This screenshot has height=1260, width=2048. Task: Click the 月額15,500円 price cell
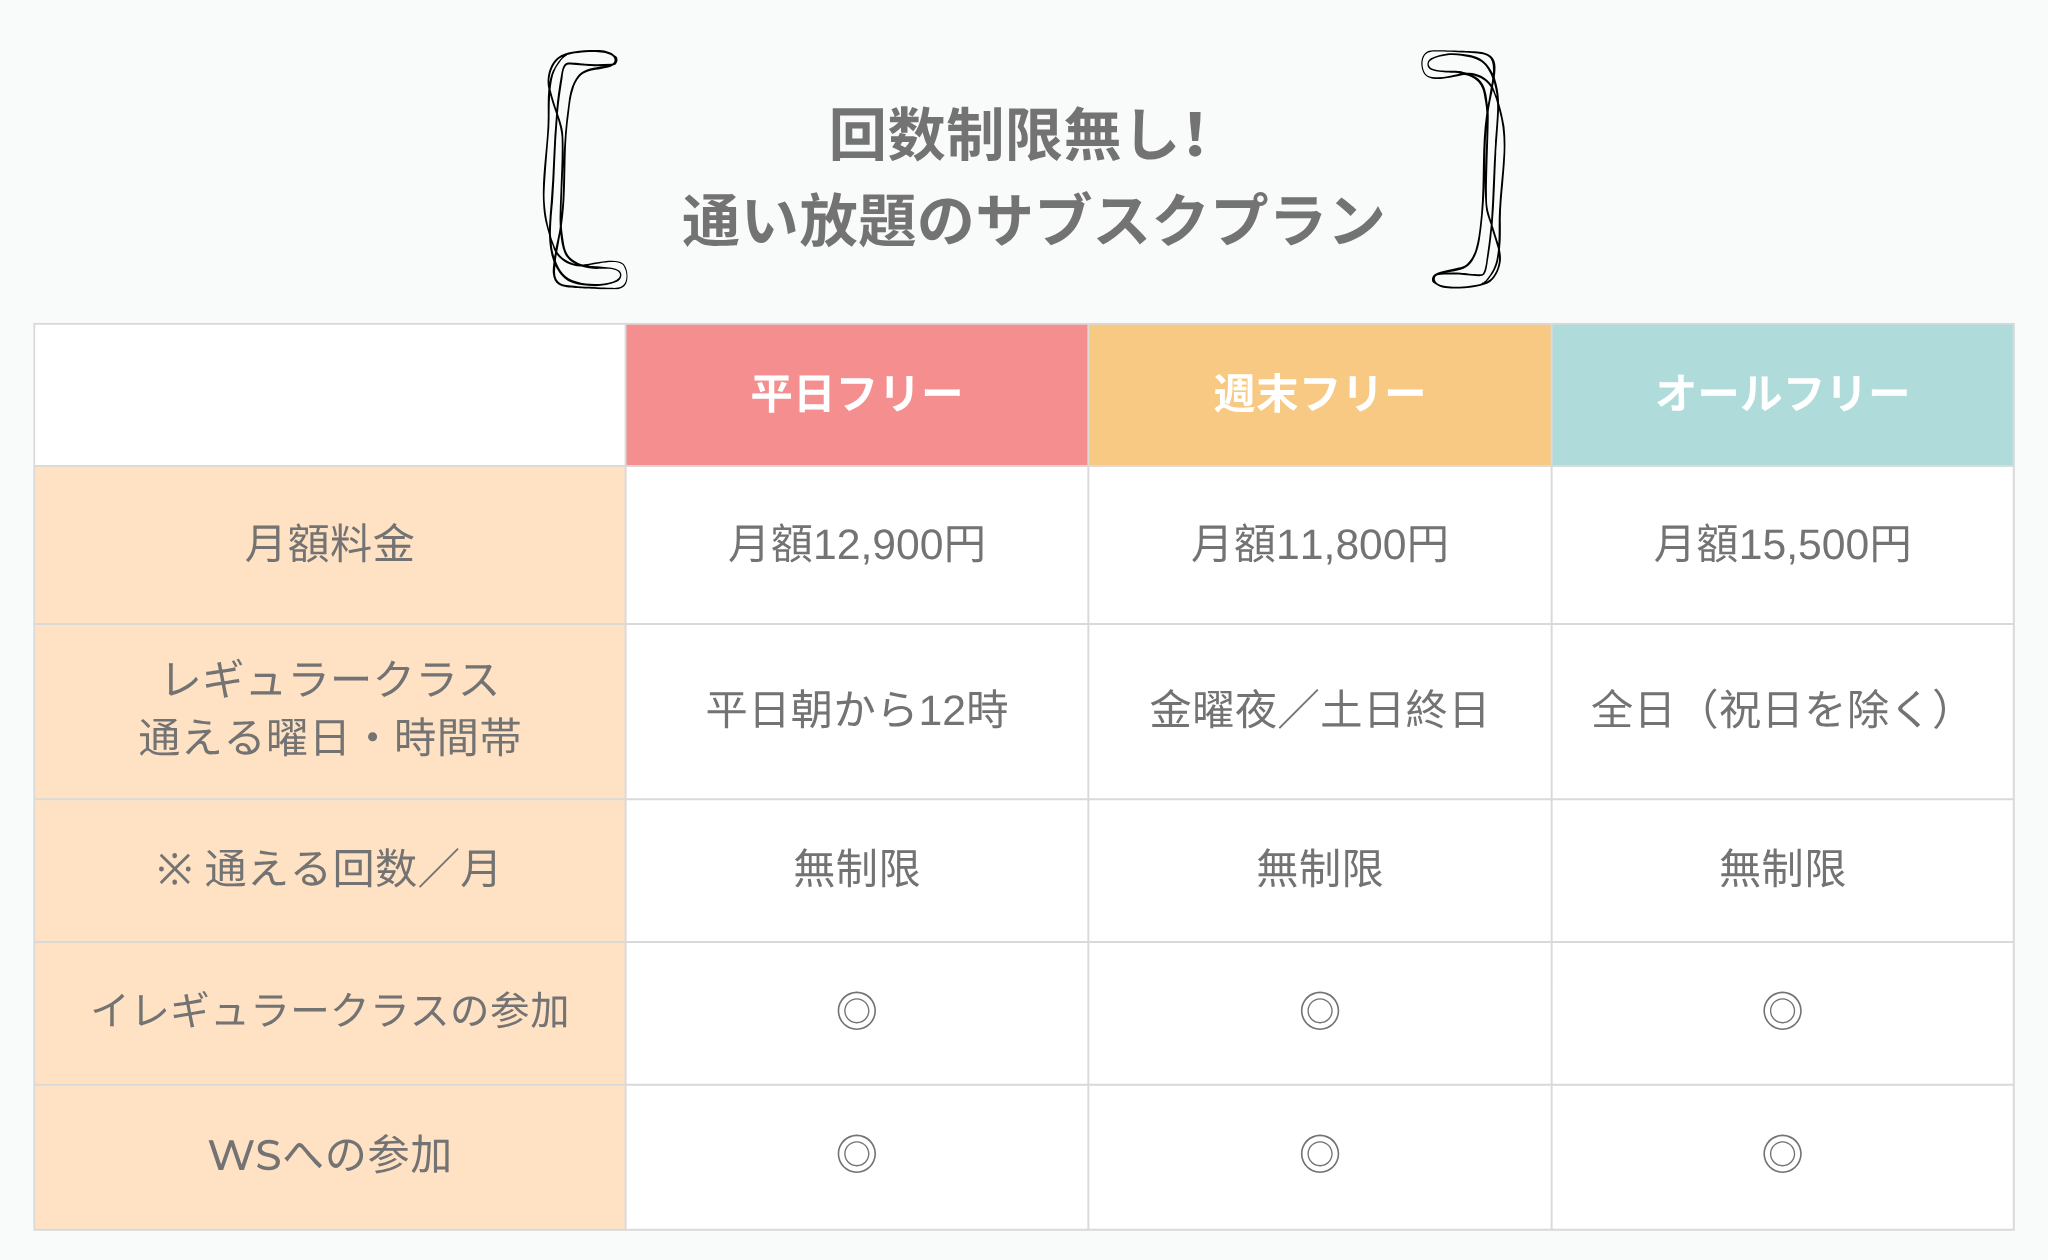pyautogui.click(x=1783, y=545)
